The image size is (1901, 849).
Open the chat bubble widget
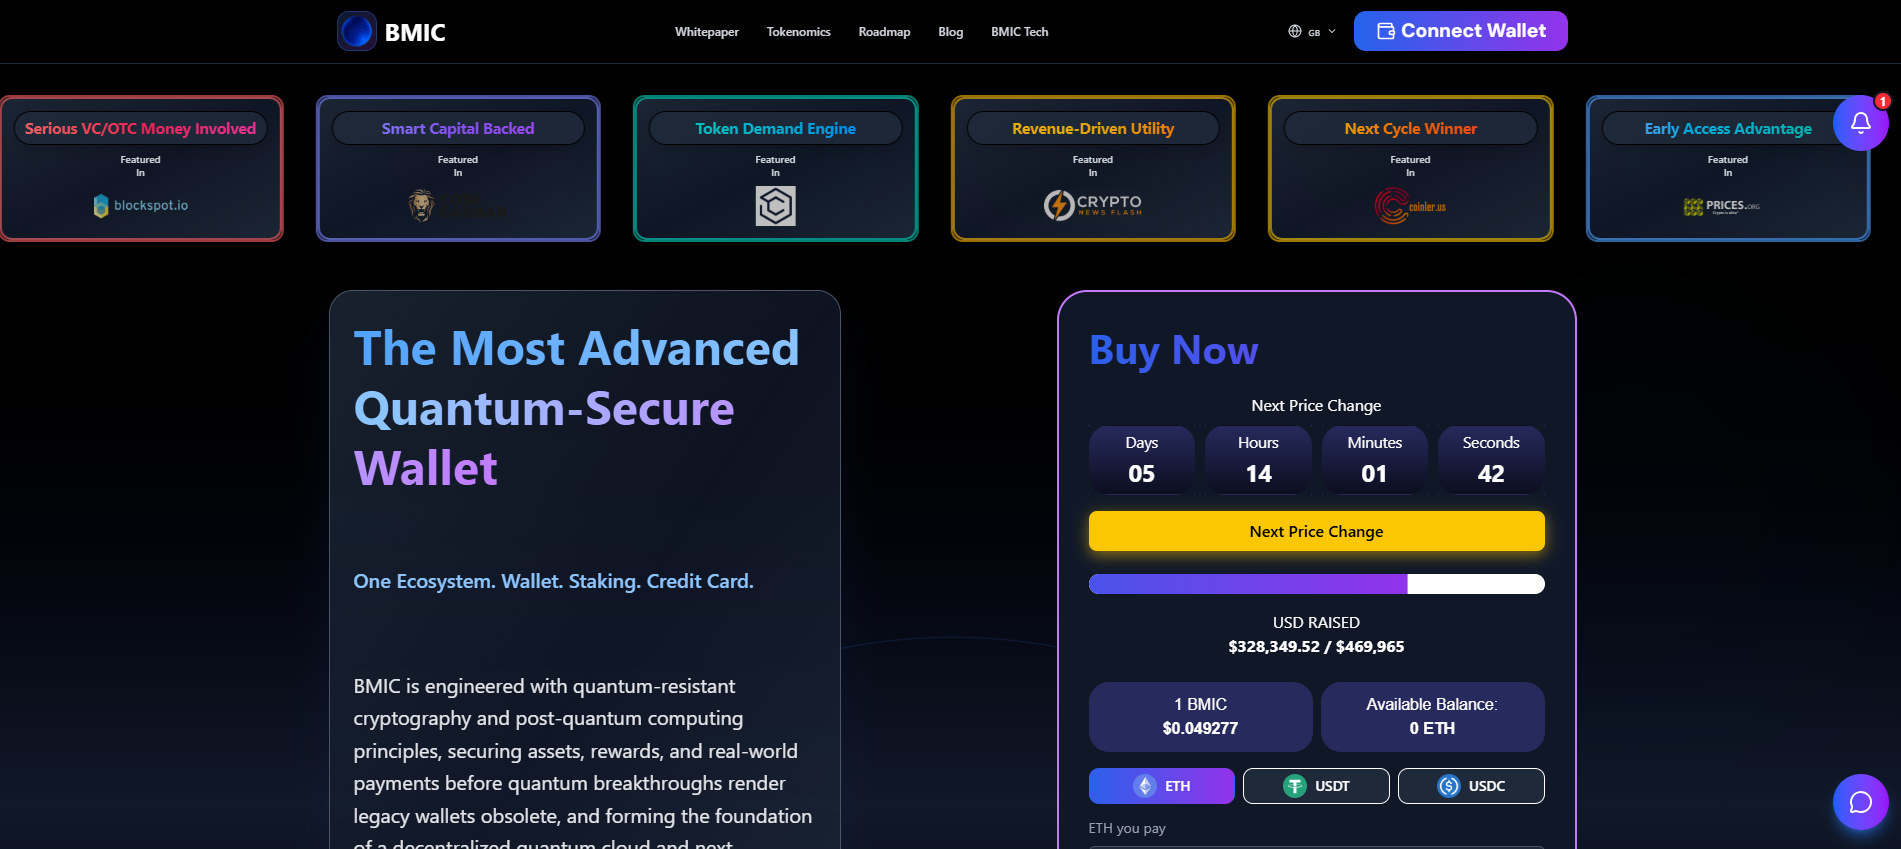tap(1860, 802)
